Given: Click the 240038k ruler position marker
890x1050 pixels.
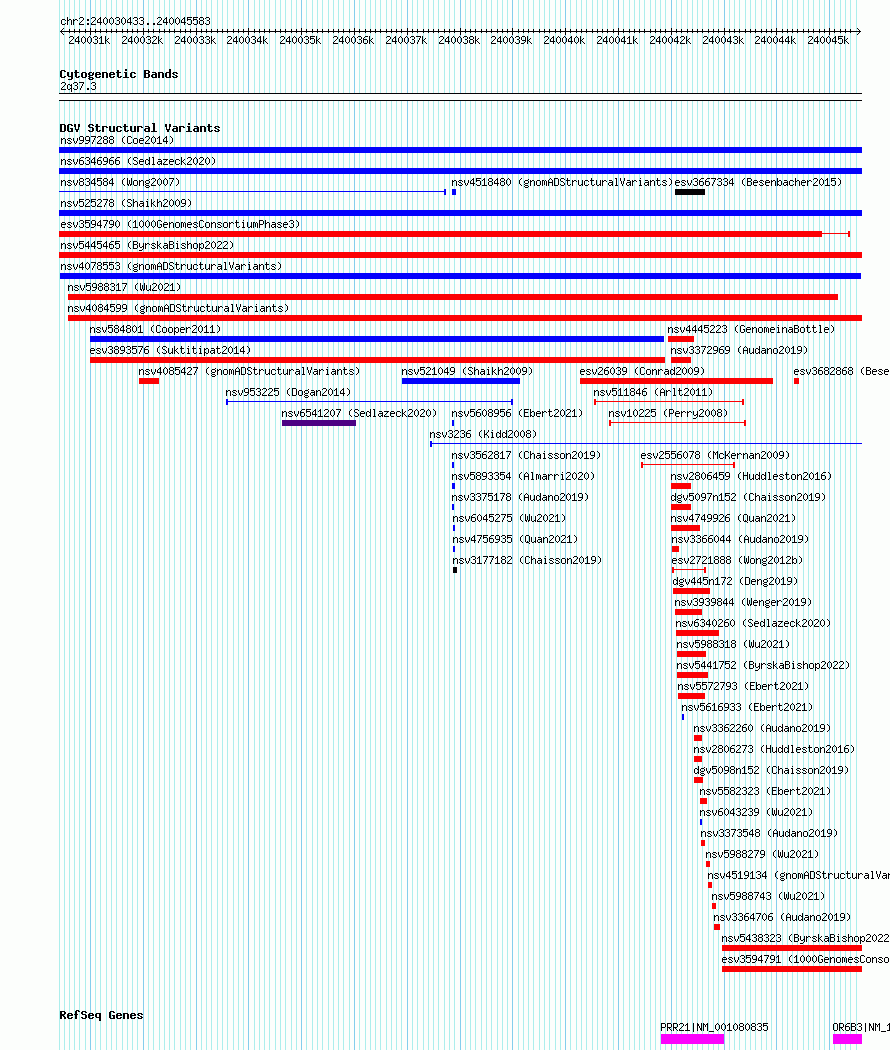Looking at the screenshot, I should [459, 40].
